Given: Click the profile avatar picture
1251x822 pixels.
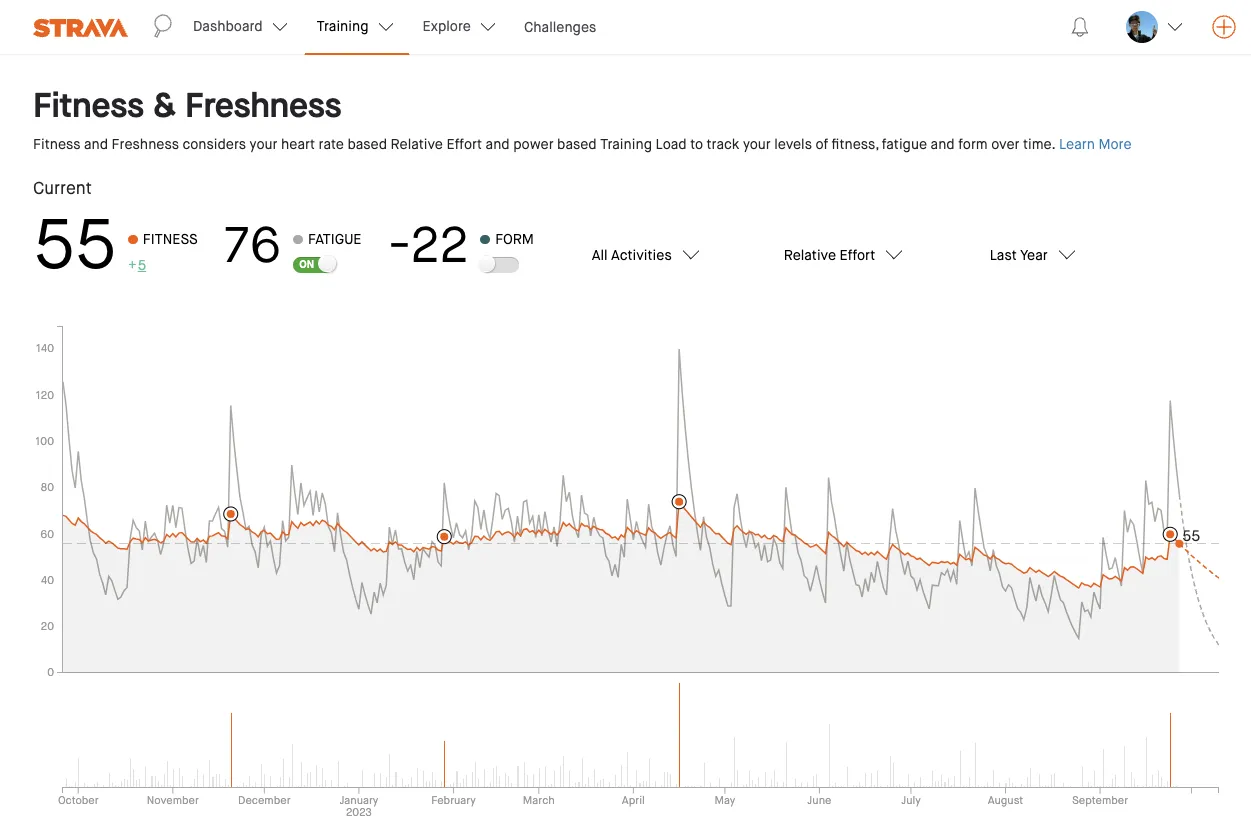Looking at the screenshot, I should point(1141,27).
